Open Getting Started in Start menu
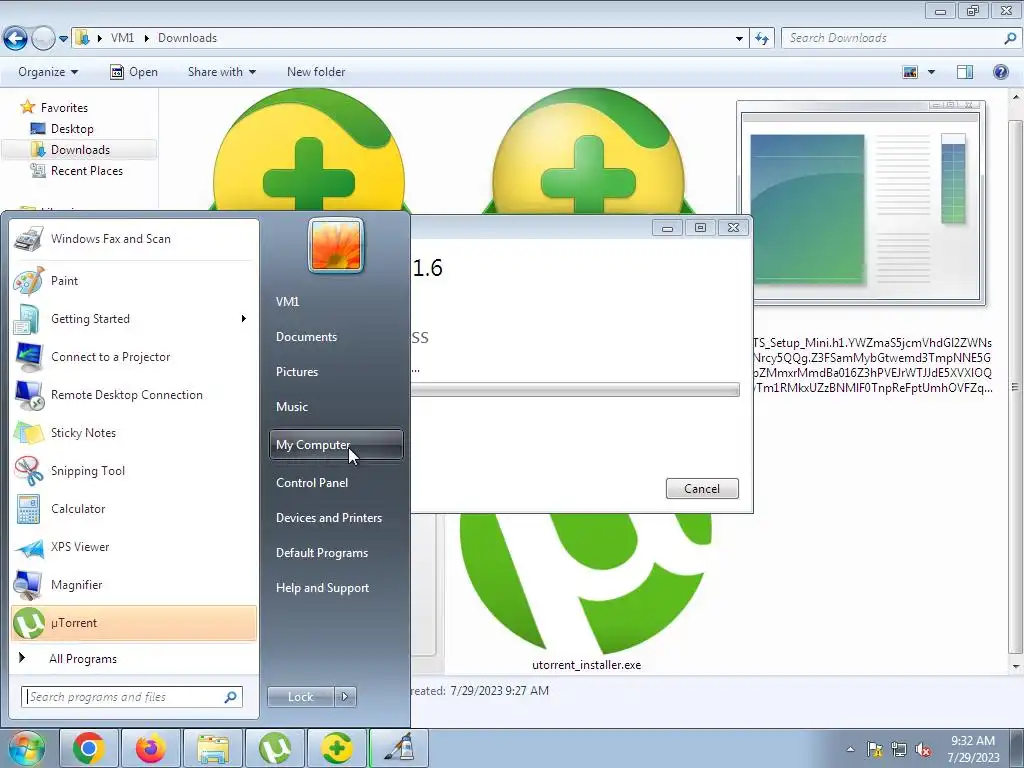Viewport: 1024px width, 768px height. (x=134, y=319)
